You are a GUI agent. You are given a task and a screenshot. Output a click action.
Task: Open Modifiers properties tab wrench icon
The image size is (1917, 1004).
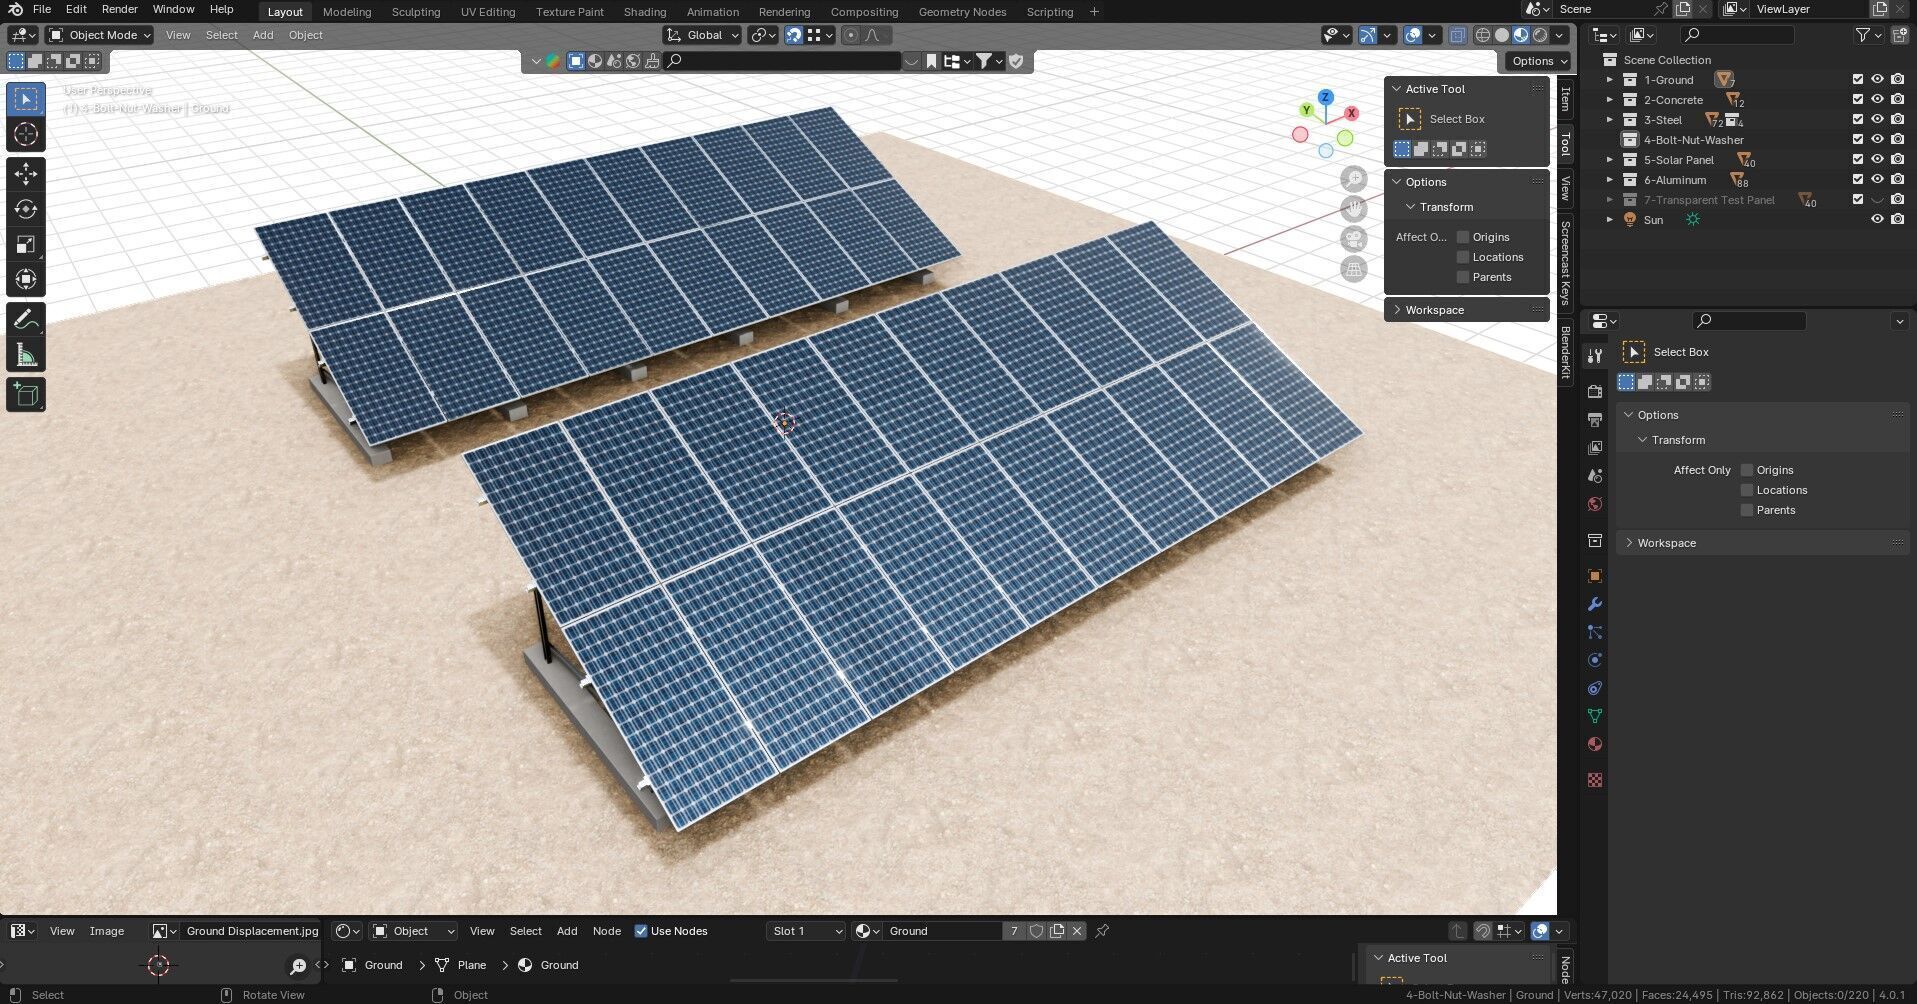(1595, 604)
